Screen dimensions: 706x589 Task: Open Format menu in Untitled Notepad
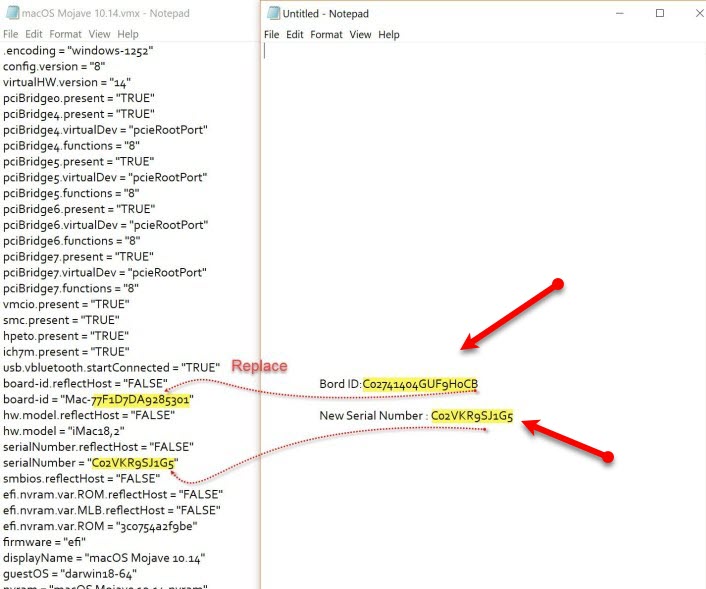(x=326, y=35)
